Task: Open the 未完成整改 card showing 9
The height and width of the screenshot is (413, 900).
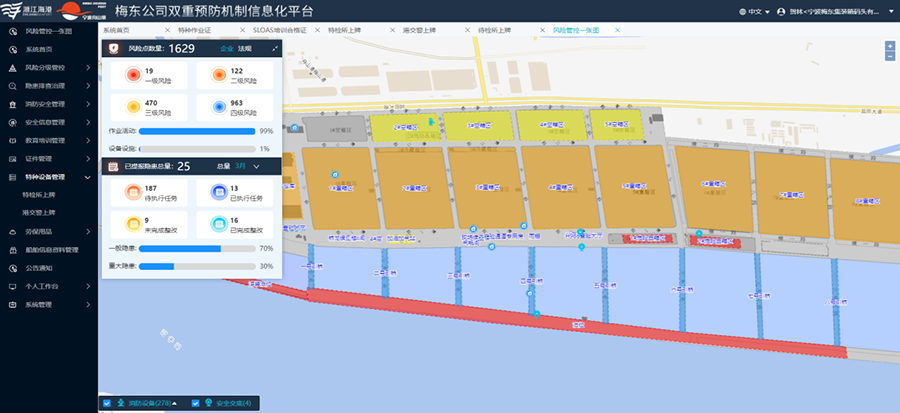Action: (x=149, y=225)
